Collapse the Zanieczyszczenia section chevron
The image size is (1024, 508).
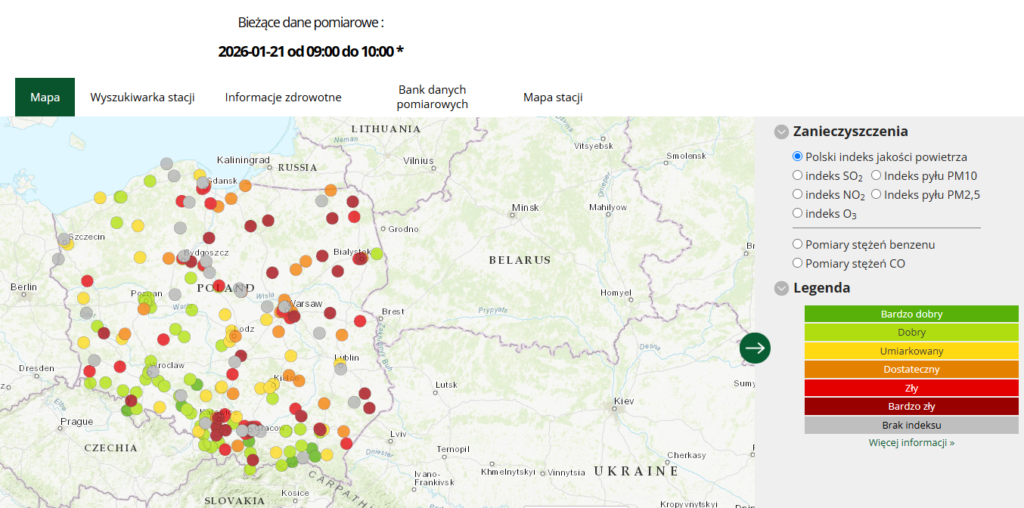[x=781, y=132]
